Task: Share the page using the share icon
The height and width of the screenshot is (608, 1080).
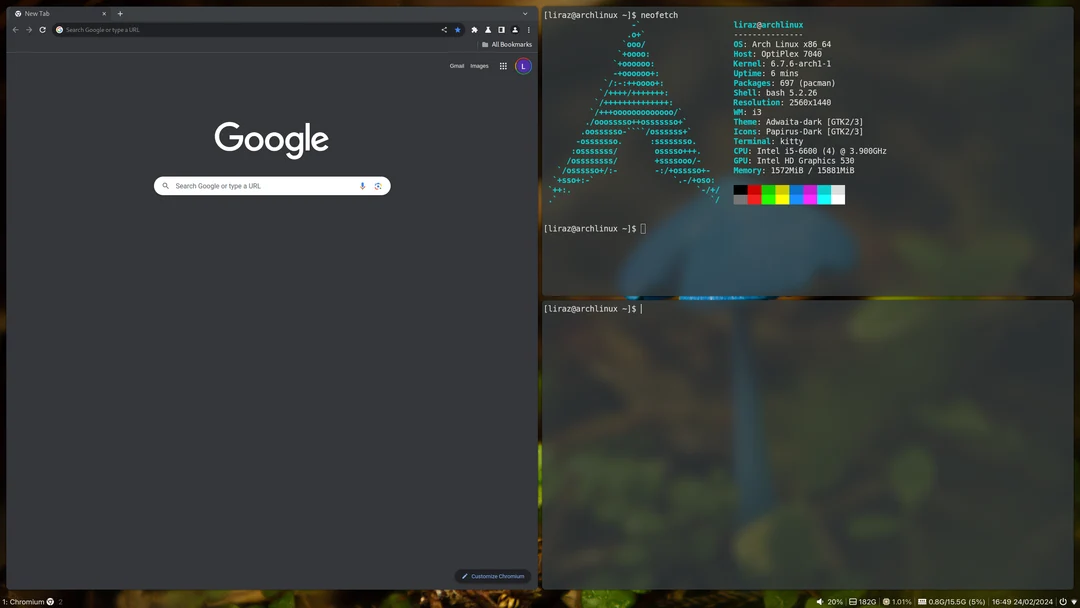Action: [444, 29]
